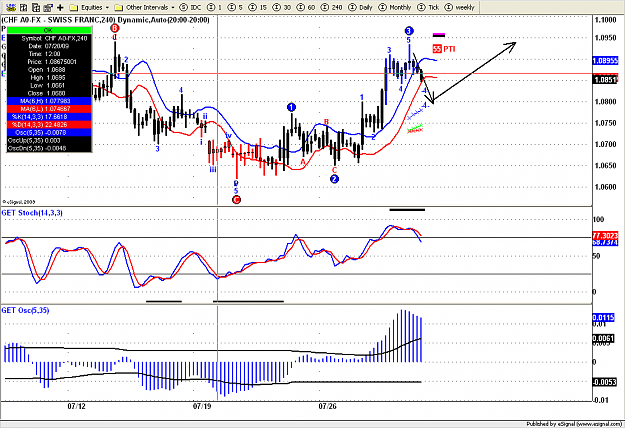Click the second toolbar window icon
The image size is (625, 428).
coord(24,7)
